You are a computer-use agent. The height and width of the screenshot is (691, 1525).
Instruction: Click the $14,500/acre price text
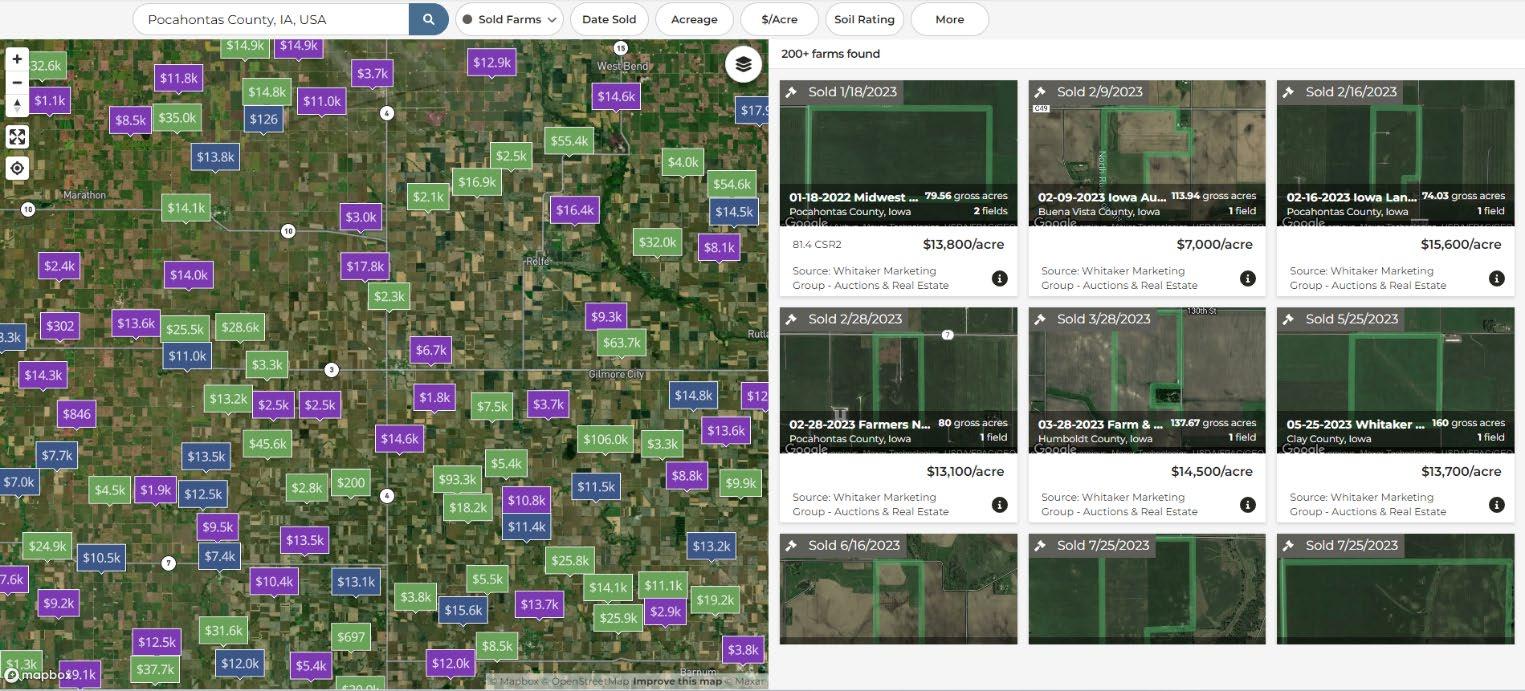pos(1212,471)
